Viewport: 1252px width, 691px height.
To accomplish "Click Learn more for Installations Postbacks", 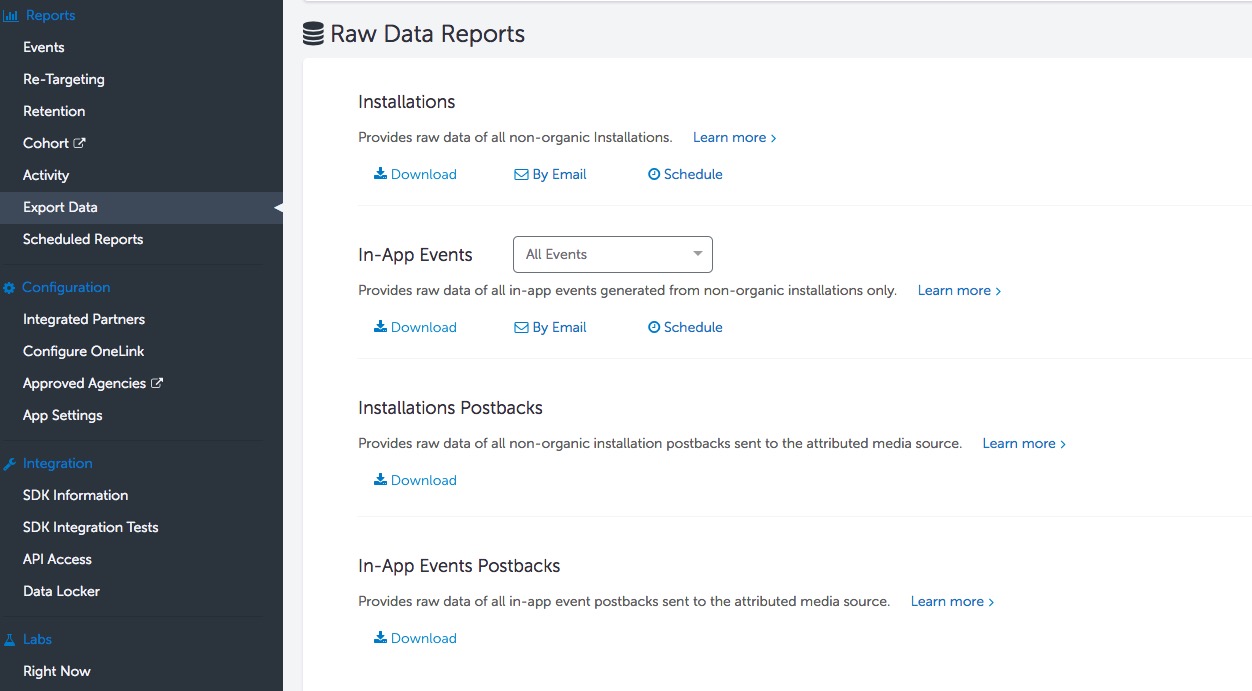I will (x=1018, y=443).
